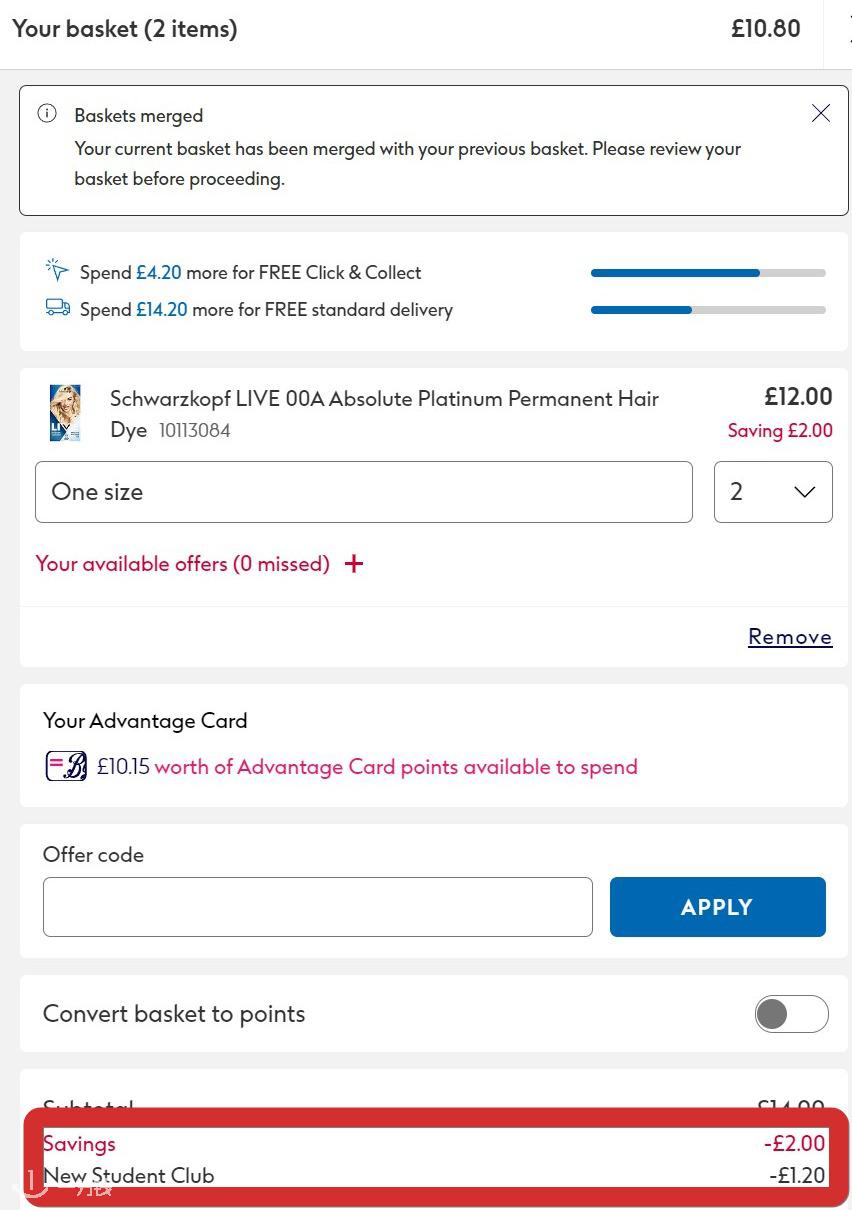Click the info icon in Baskets merged notice
This screenshot has width=852, height=1210.
tap(47, 113)
